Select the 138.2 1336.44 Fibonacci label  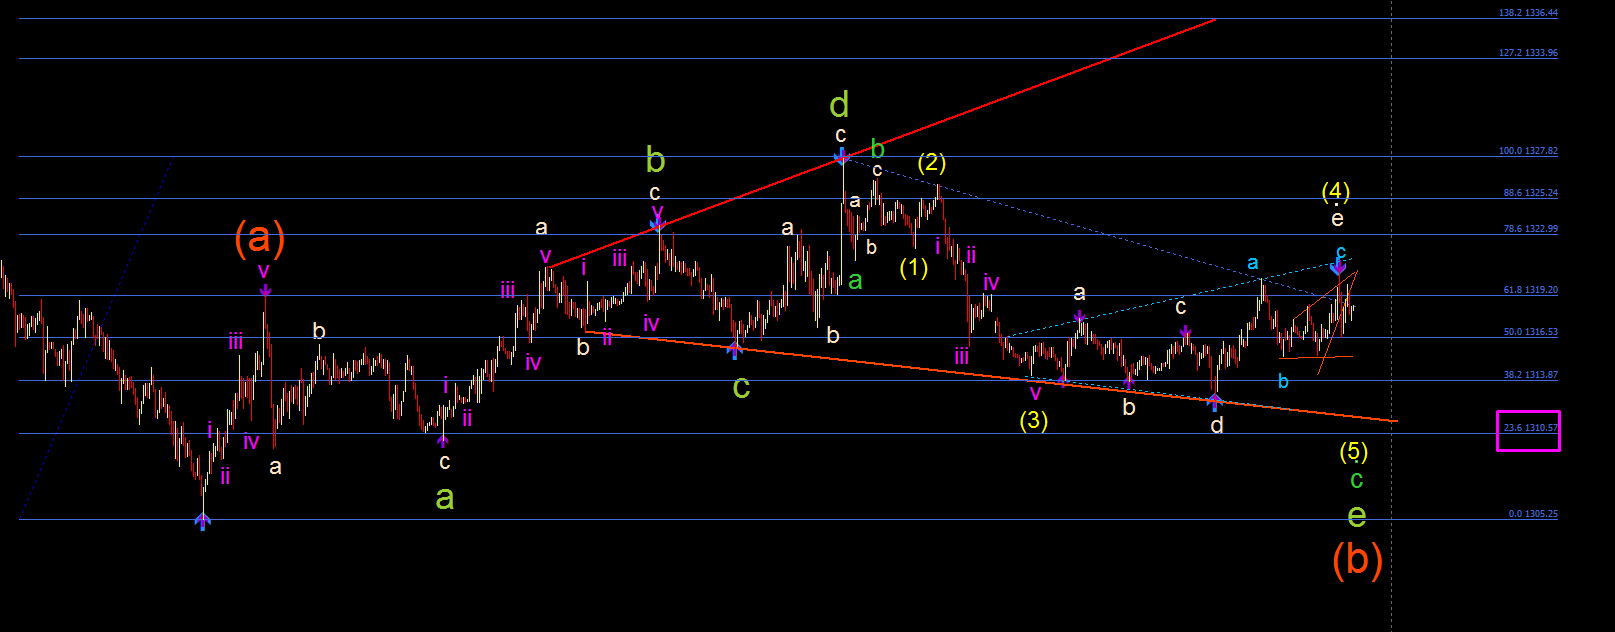[1528, 13]
